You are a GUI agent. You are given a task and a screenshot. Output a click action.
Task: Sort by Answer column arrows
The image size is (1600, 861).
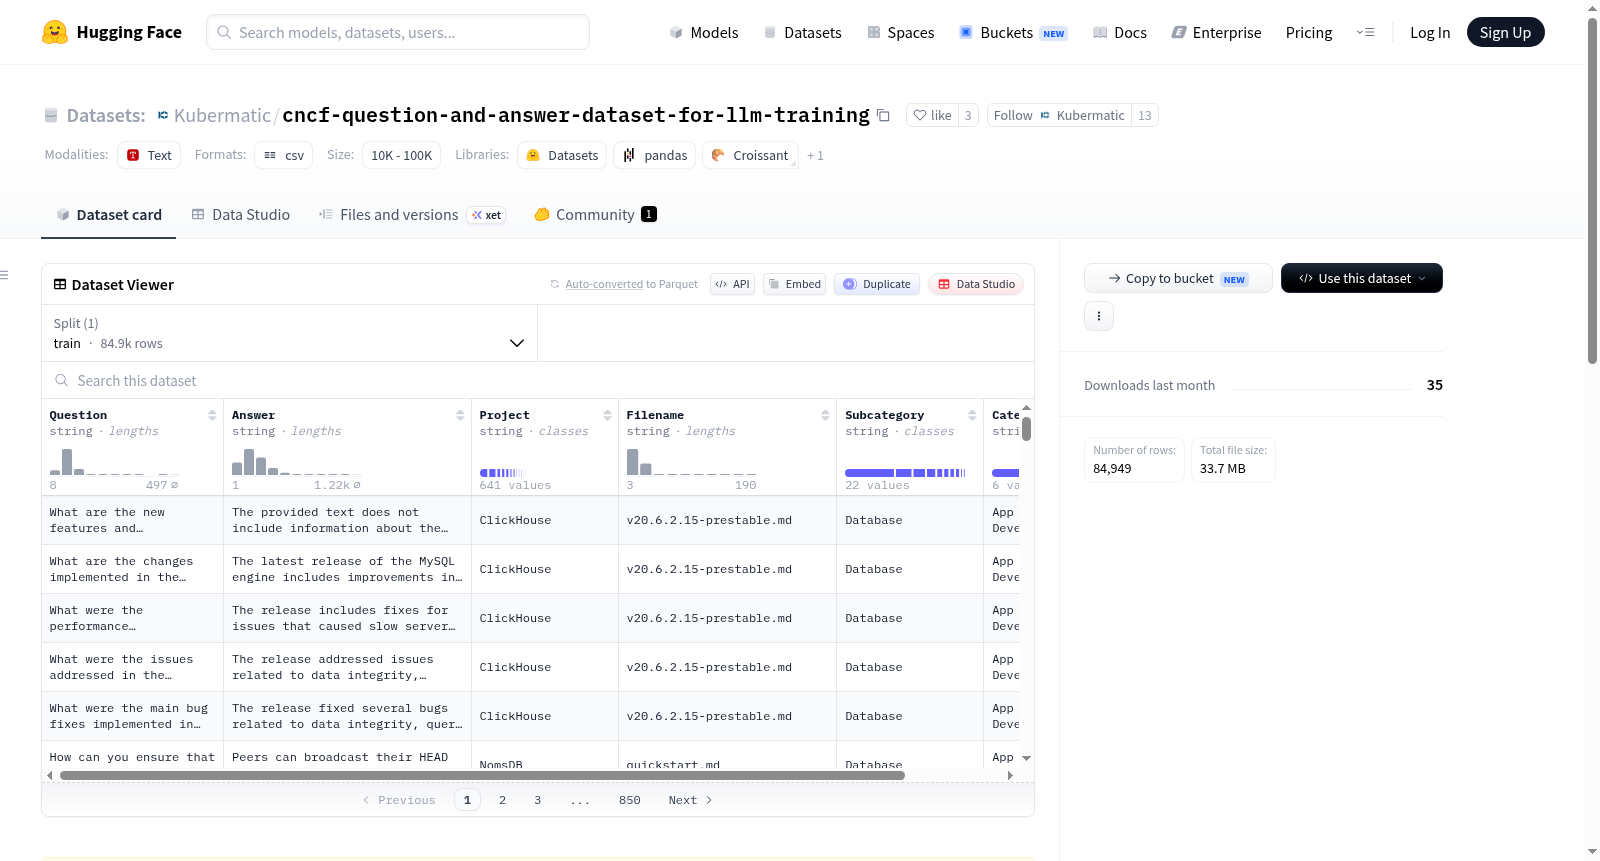click(x=460, y=415)
